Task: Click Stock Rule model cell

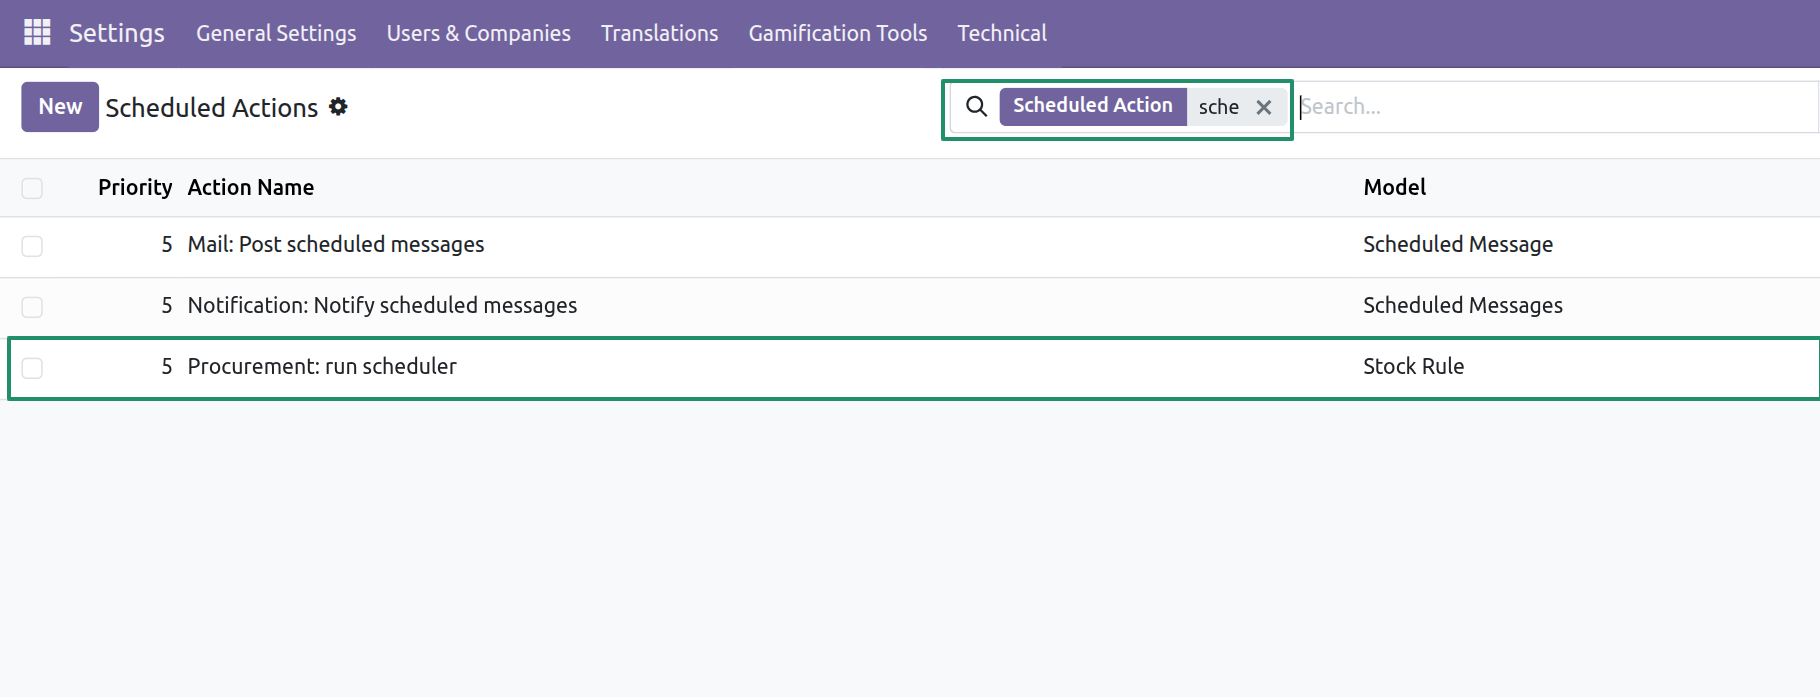Action: 1414,366
